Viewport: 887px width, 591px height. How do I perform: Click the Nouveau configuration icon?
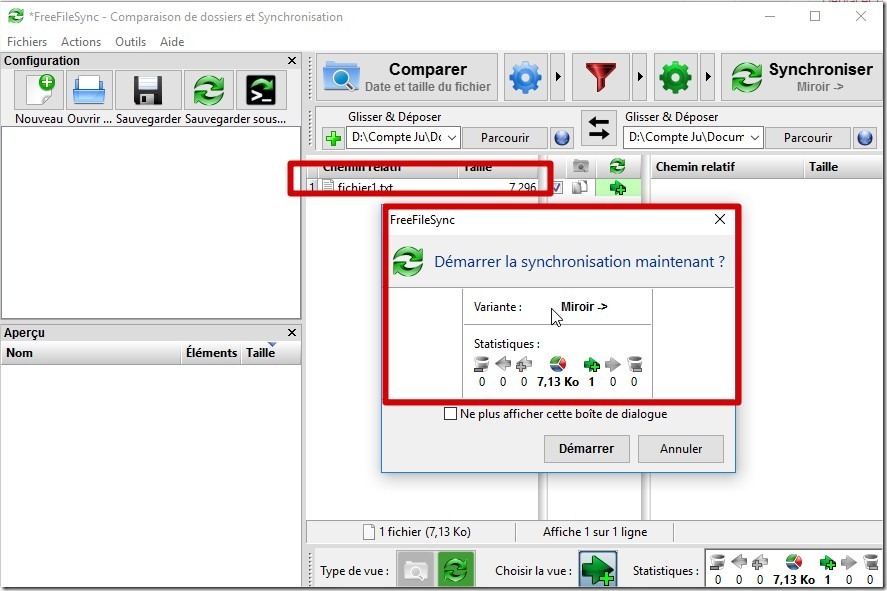(x=38, y=90)
